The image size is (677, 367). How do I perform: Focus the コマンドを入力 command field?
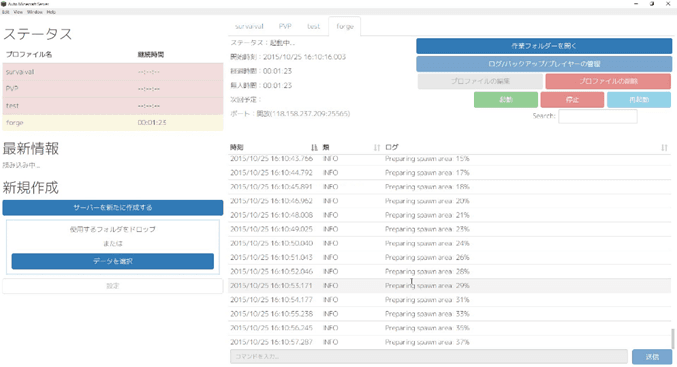pyautogui.click(x=428, y=357)
